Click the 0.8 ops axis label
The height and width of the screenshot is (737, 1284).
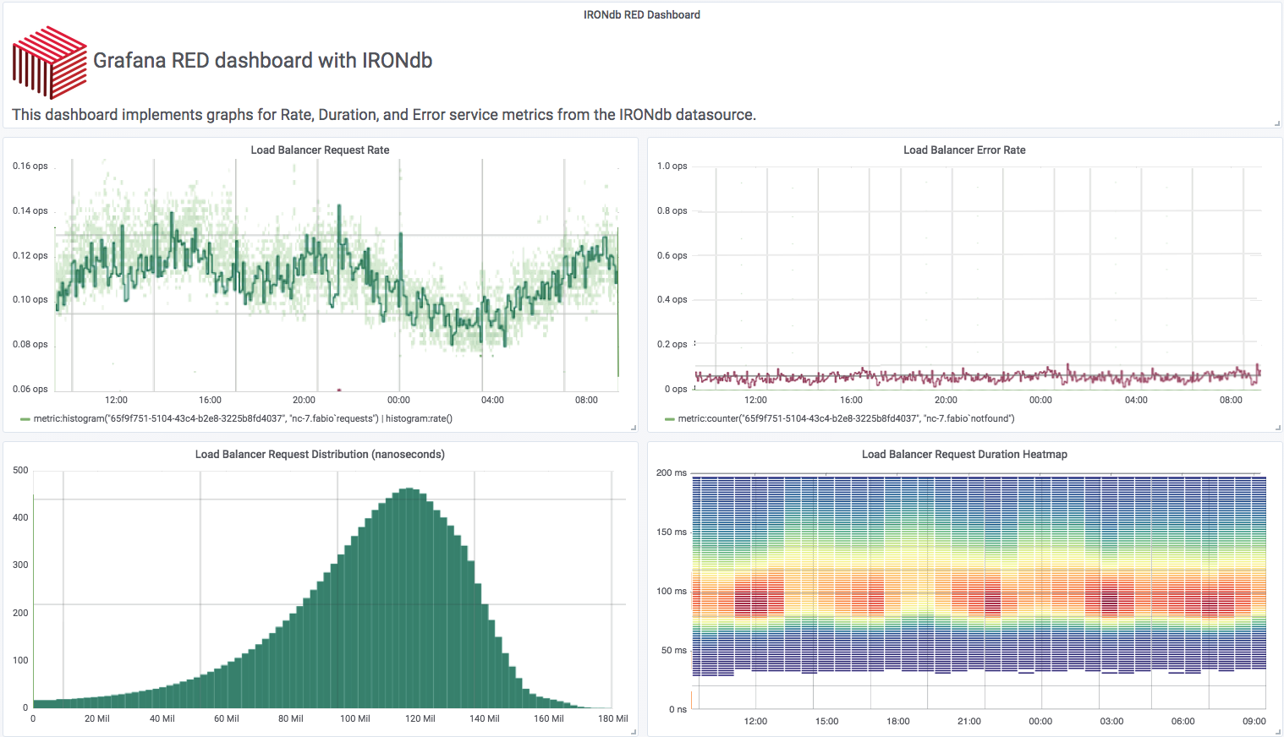coord(672,211)
